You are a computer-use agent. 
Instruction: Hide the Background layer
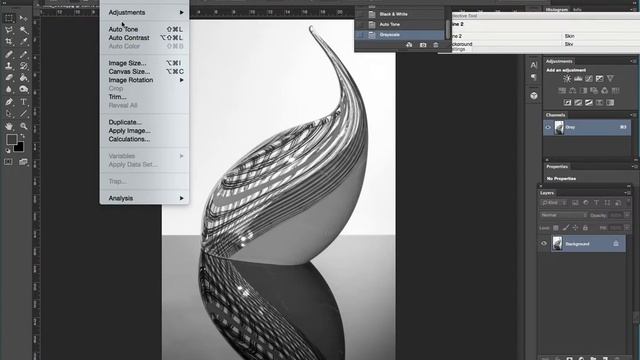(x=544, y=244)
